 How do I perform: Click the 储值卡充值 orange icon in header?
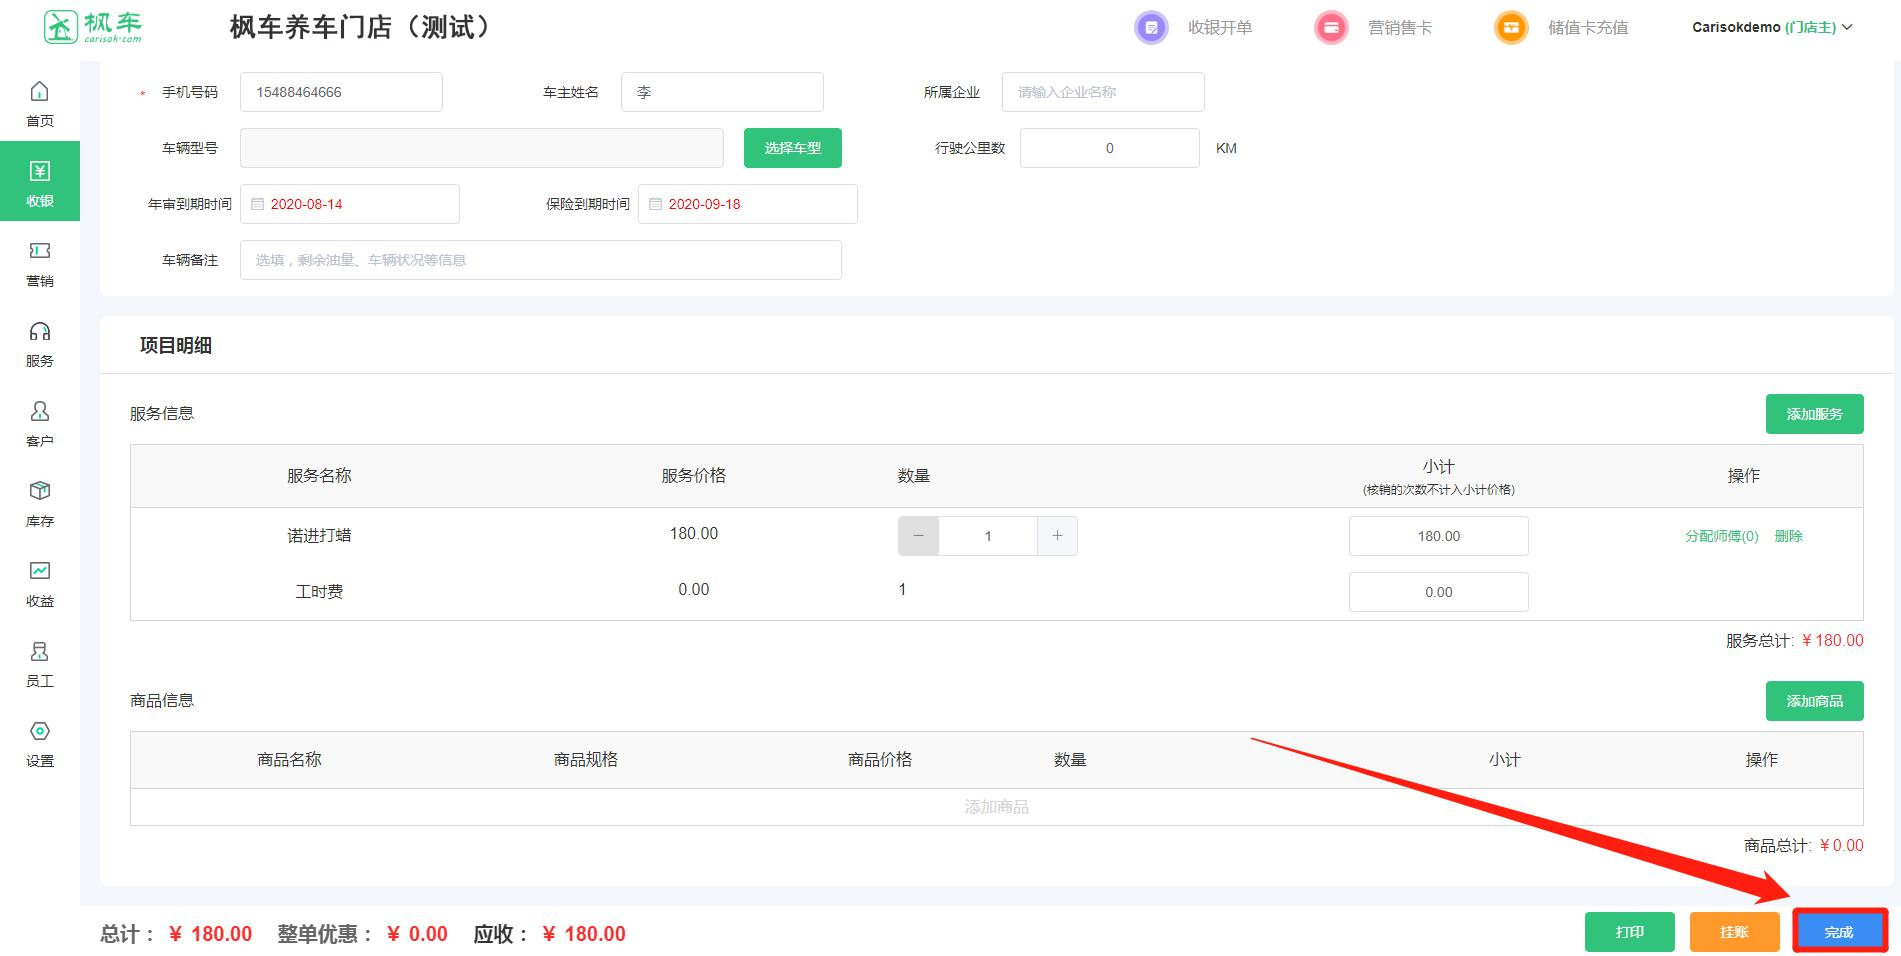[x=1510, y=28]
